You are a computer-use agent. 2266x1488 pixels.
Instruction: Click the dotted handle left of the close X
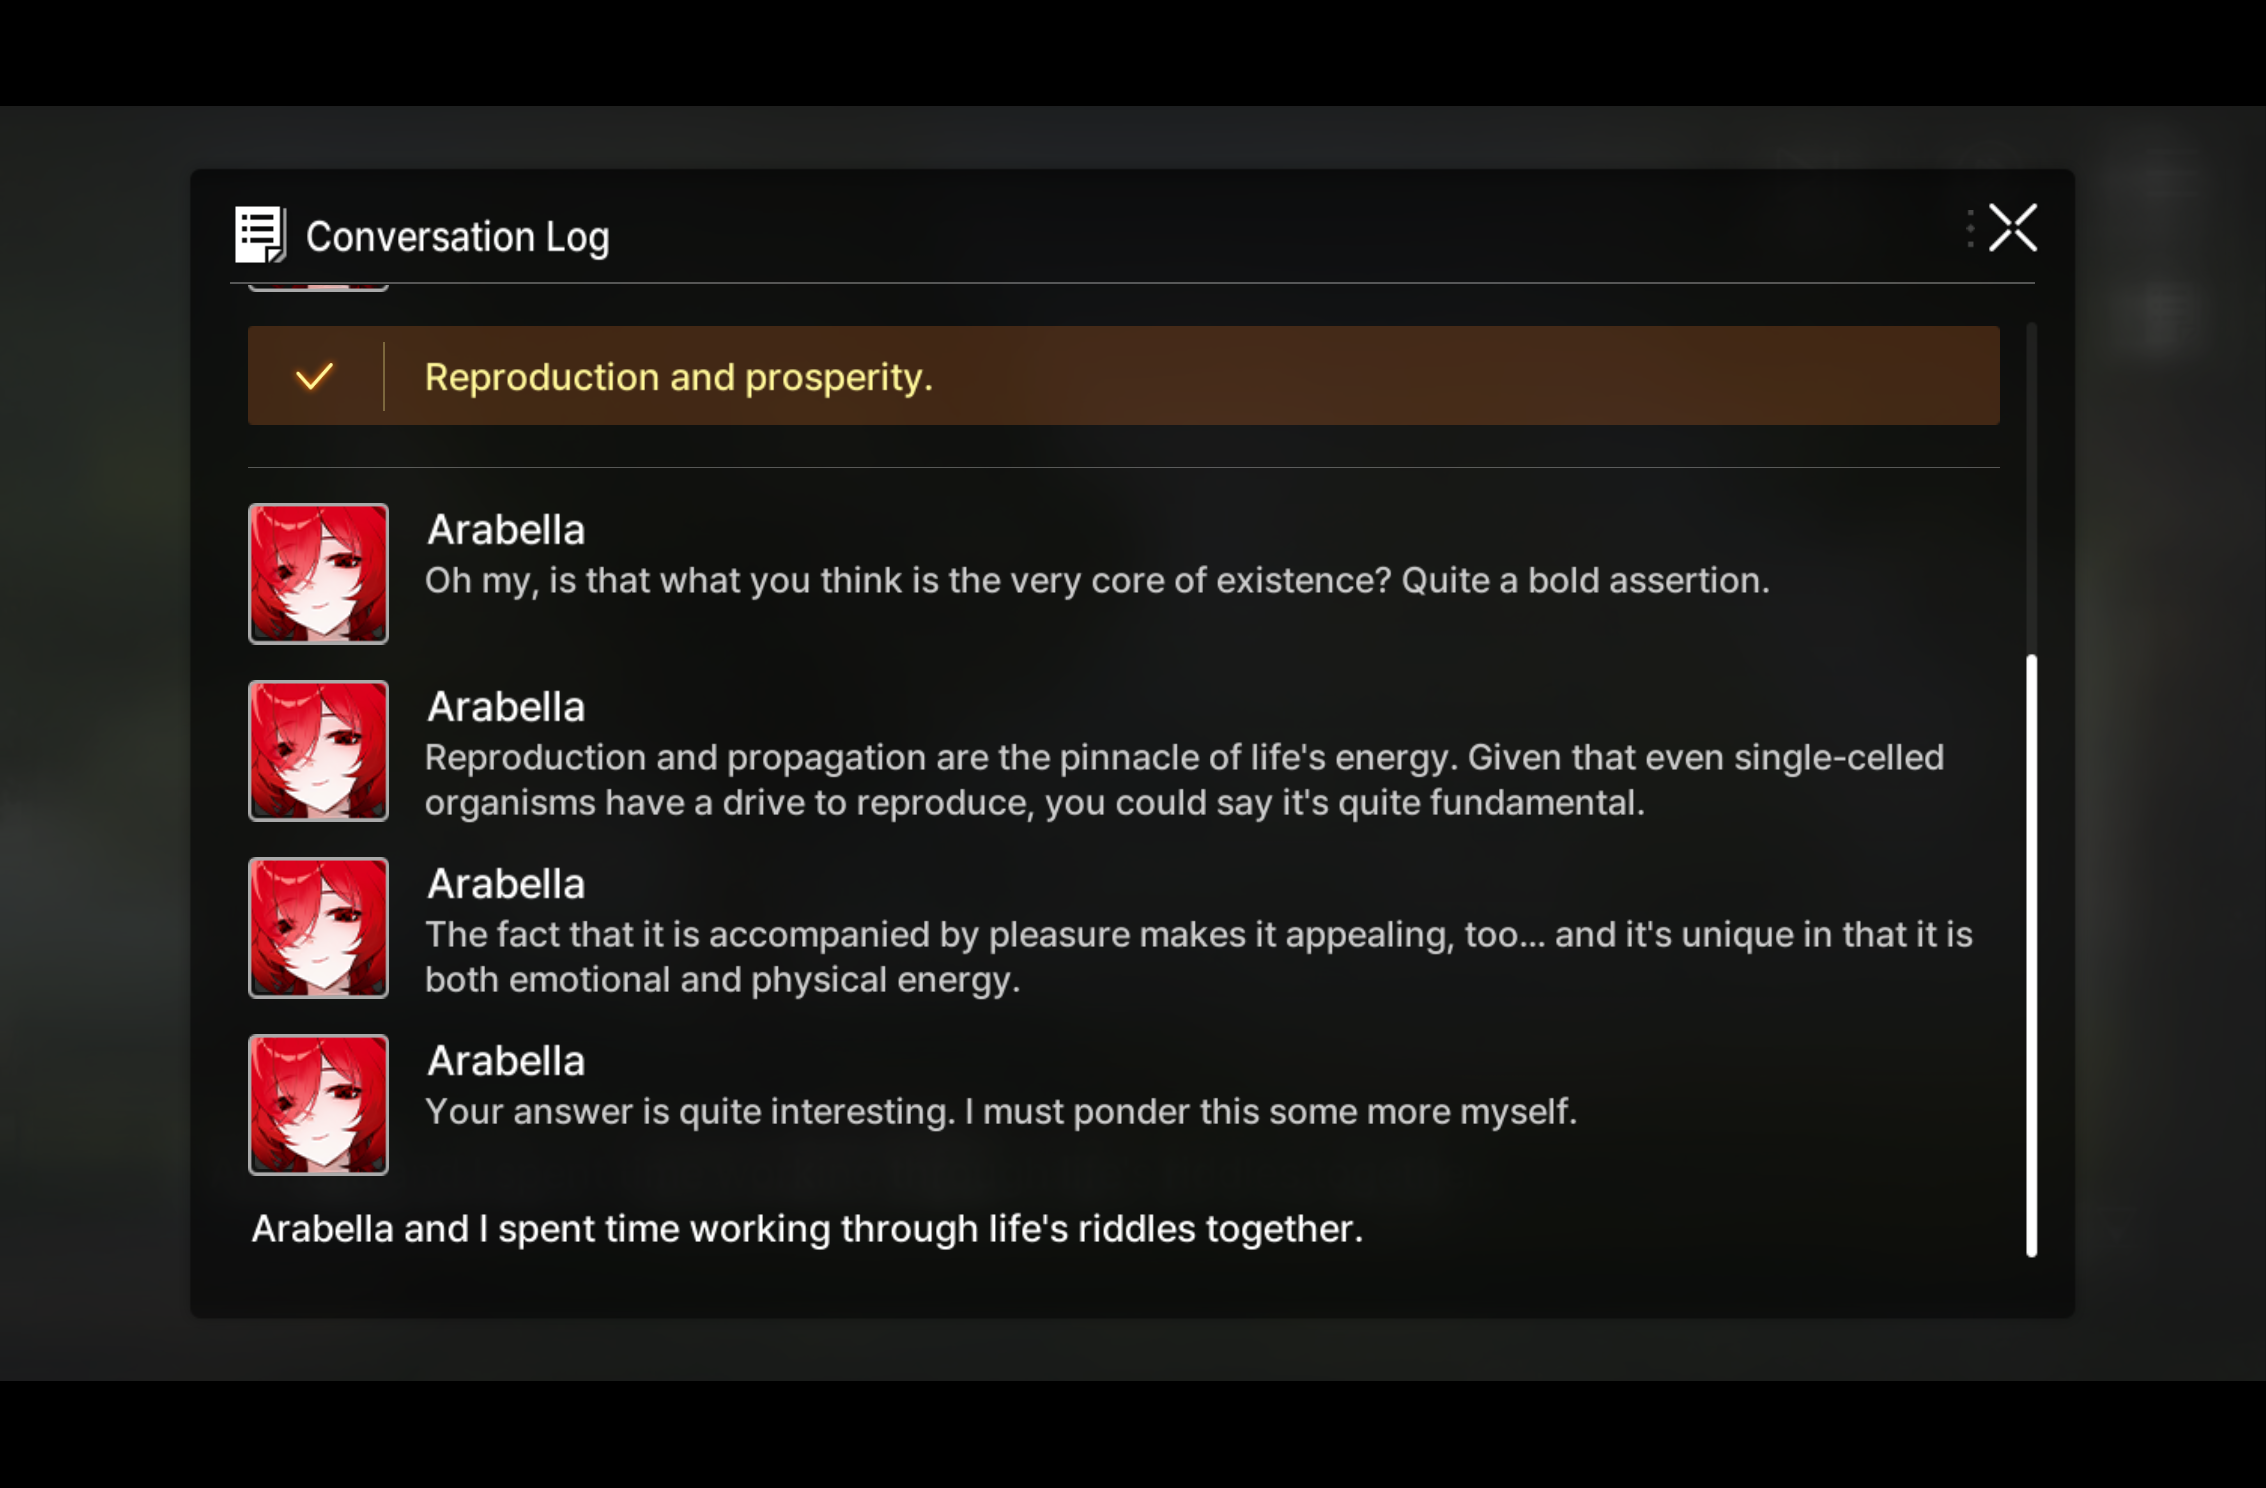click(1970, 228)
